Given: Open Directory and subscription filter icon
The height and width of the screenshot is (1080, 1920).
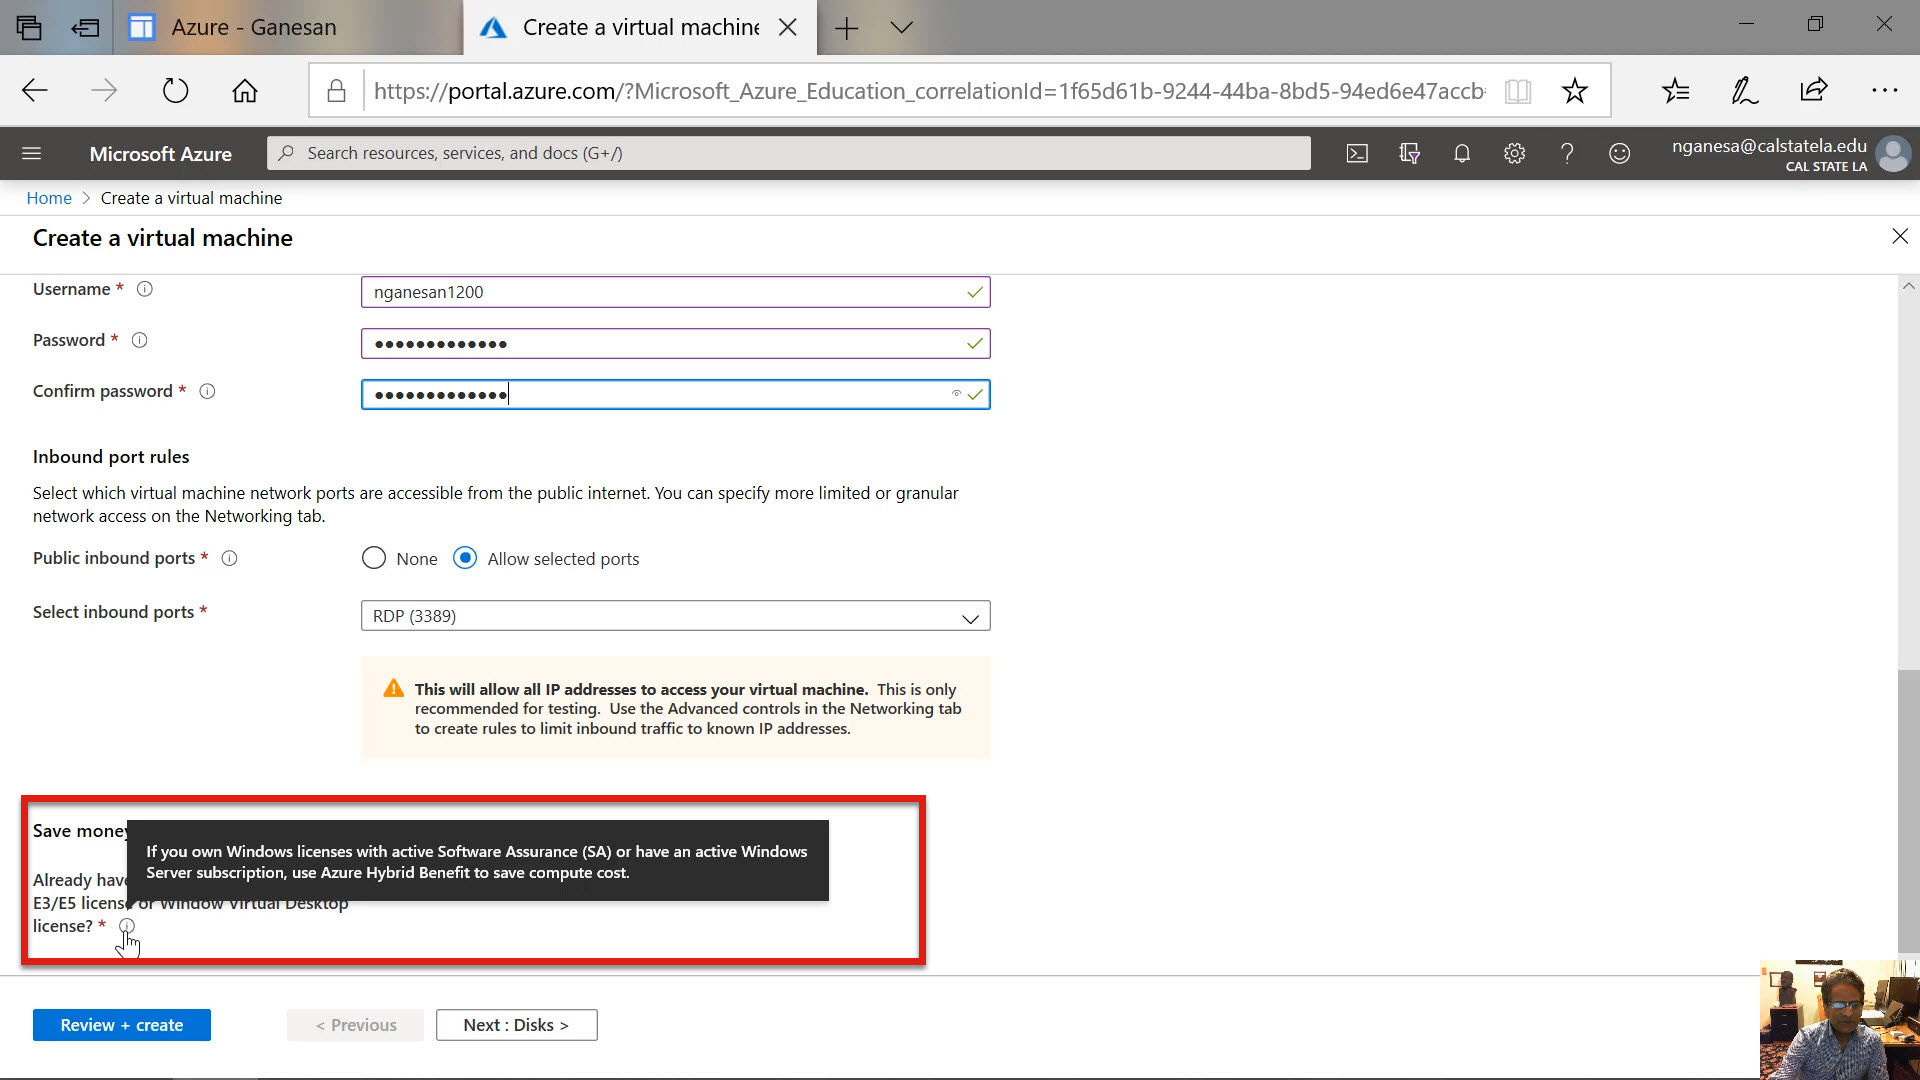Looking at the screenshot, I should (1409, 153).
